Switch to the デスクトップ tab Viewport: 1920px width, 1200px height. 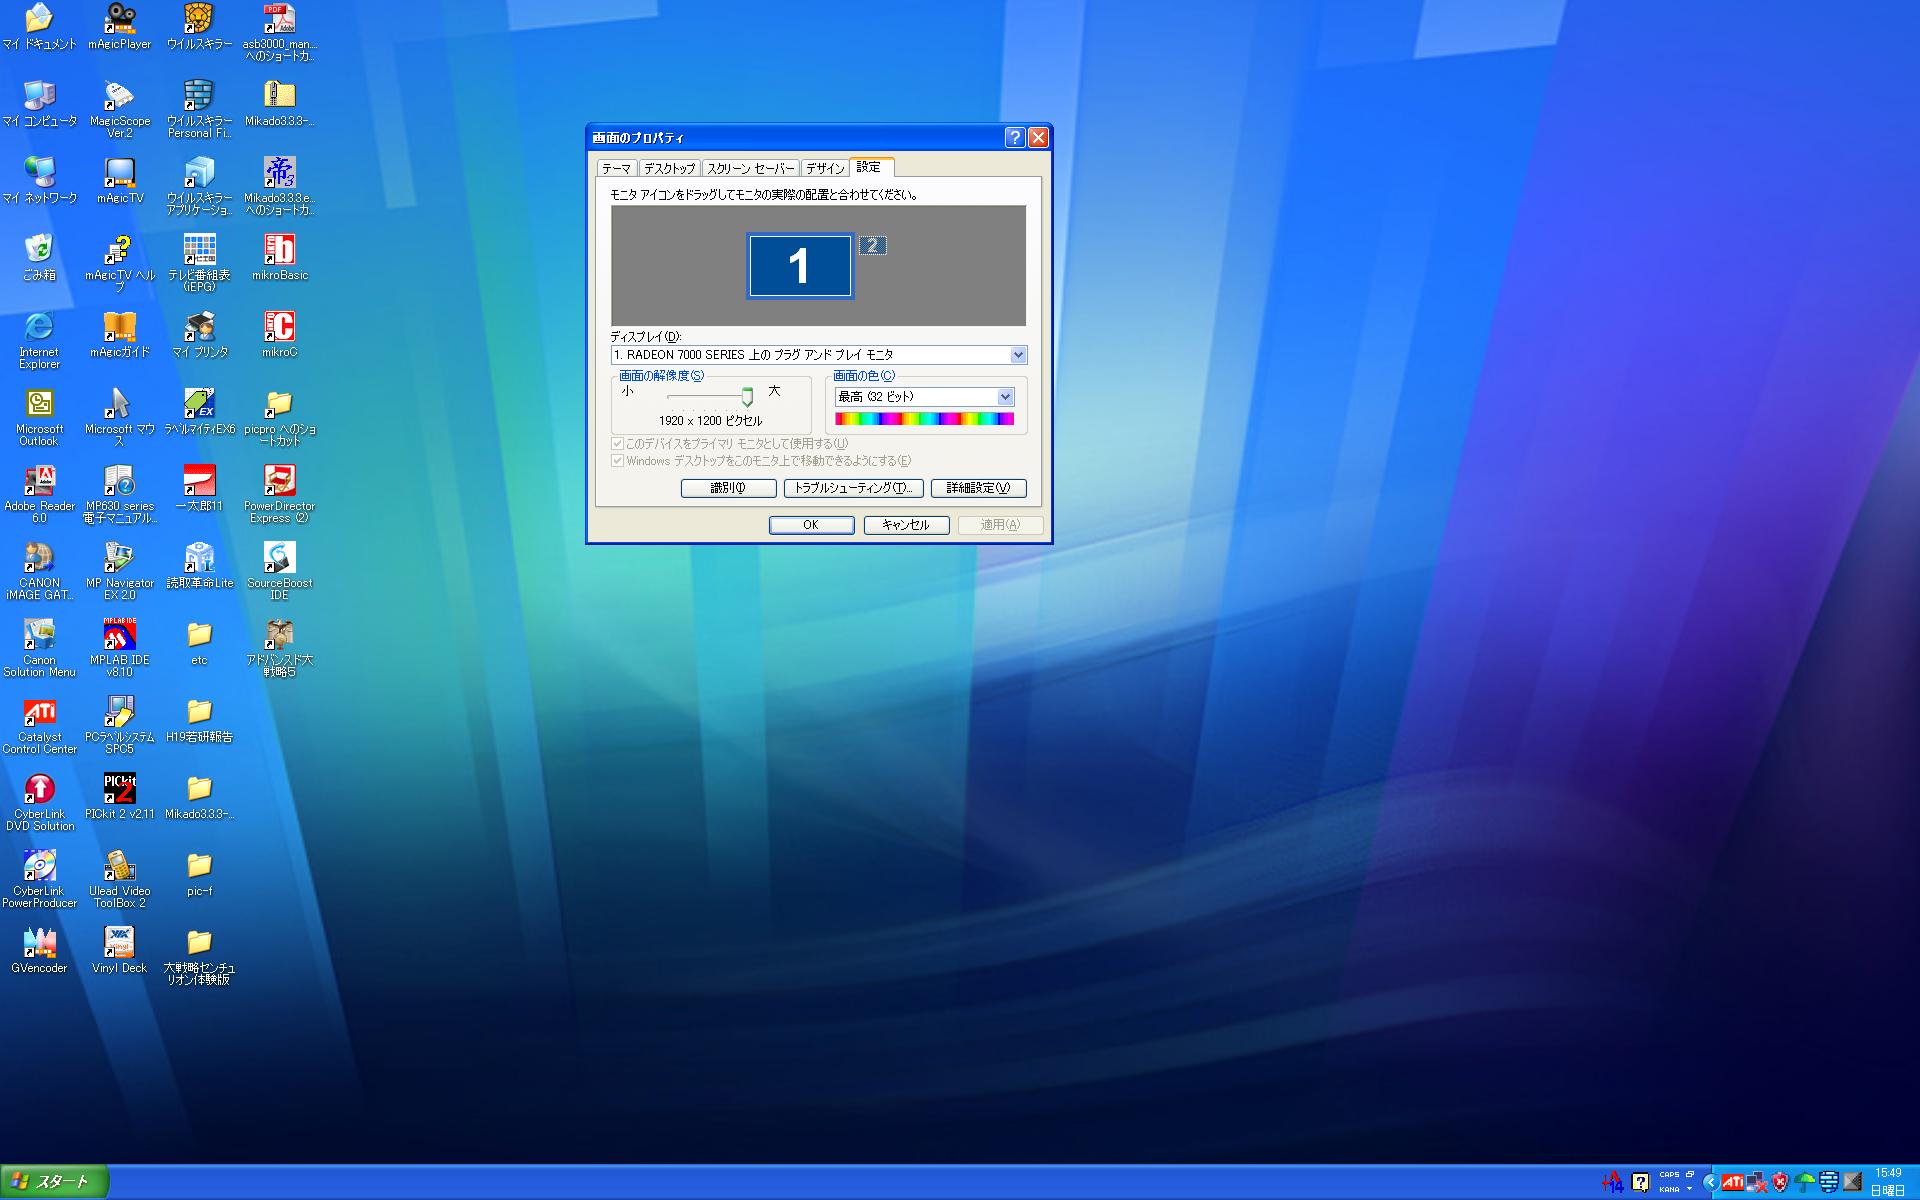[x=669, y=169]
